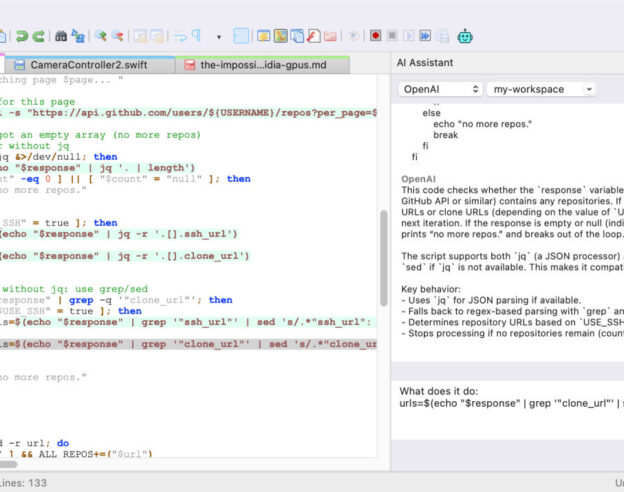Image resolution: width=624 pixels, height=492 pixels.
Task: Click the Zoom In magnifier icon
Action: click(101, 36)
